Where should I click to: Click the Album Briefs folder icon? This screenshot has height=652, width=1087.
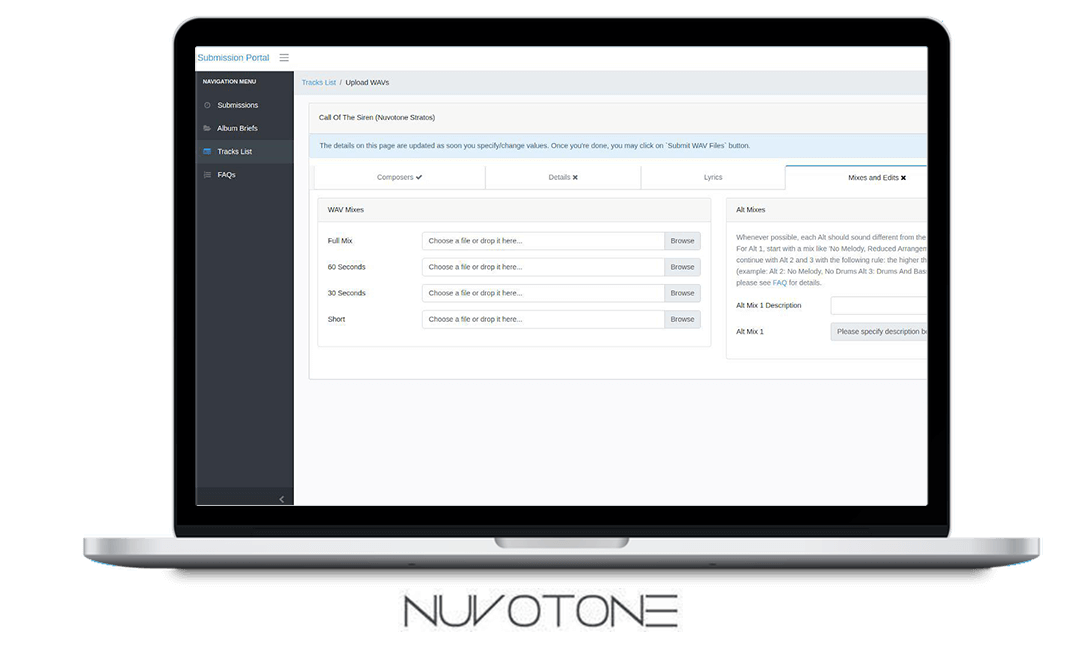point(207,128)
